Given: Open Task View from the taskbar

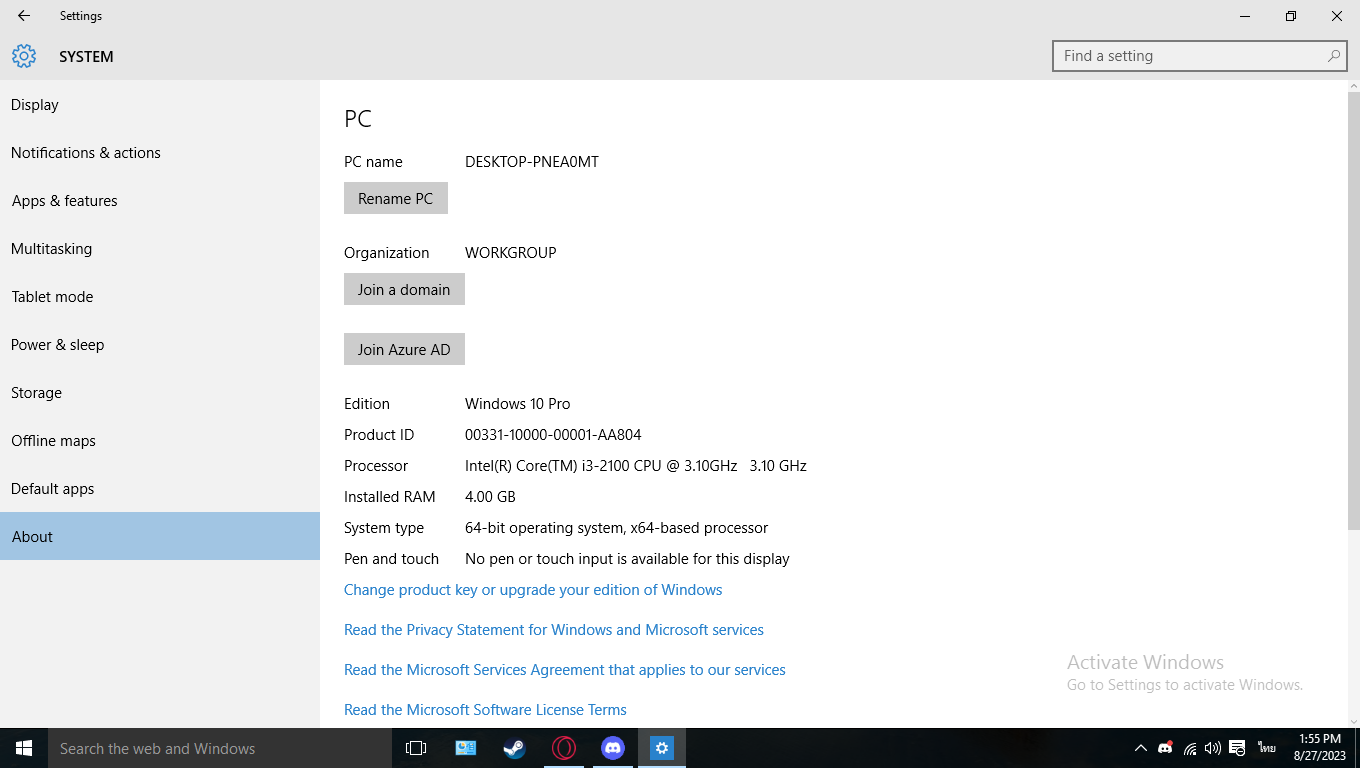Looking at the screenshot, I should tap(416, 748).
